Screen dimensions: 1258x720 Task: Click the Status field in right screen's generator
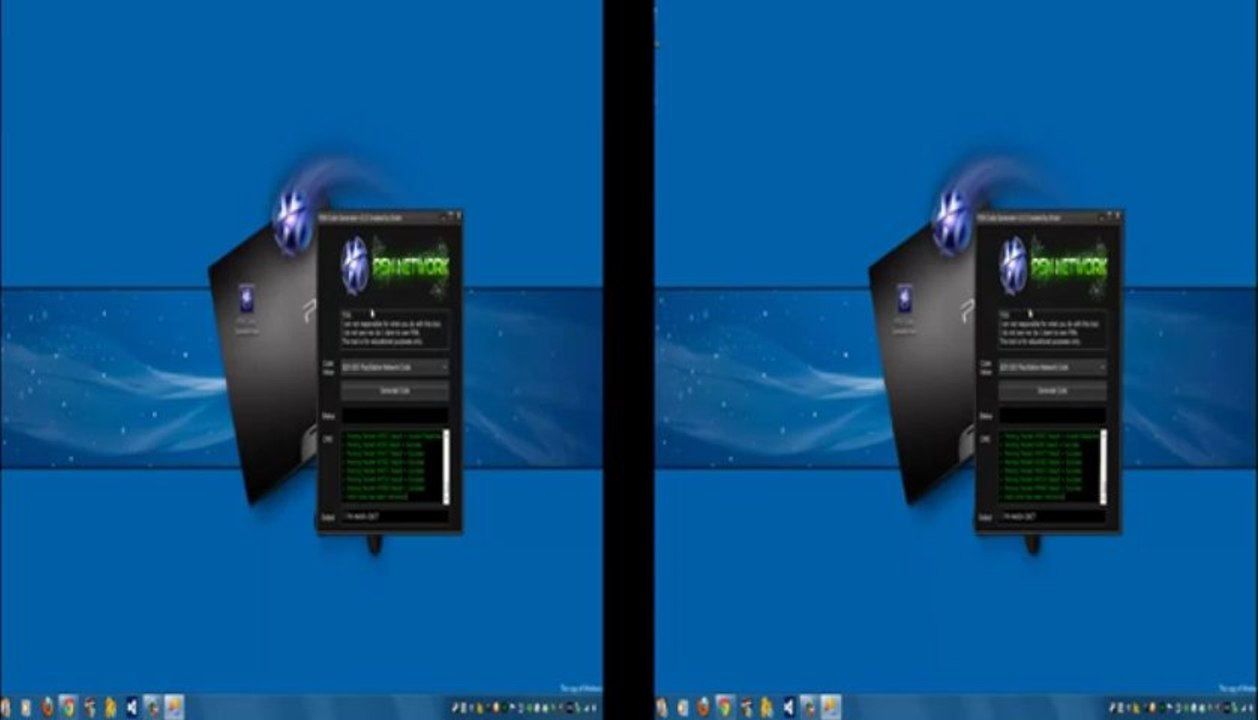(x=1053, y=414)
